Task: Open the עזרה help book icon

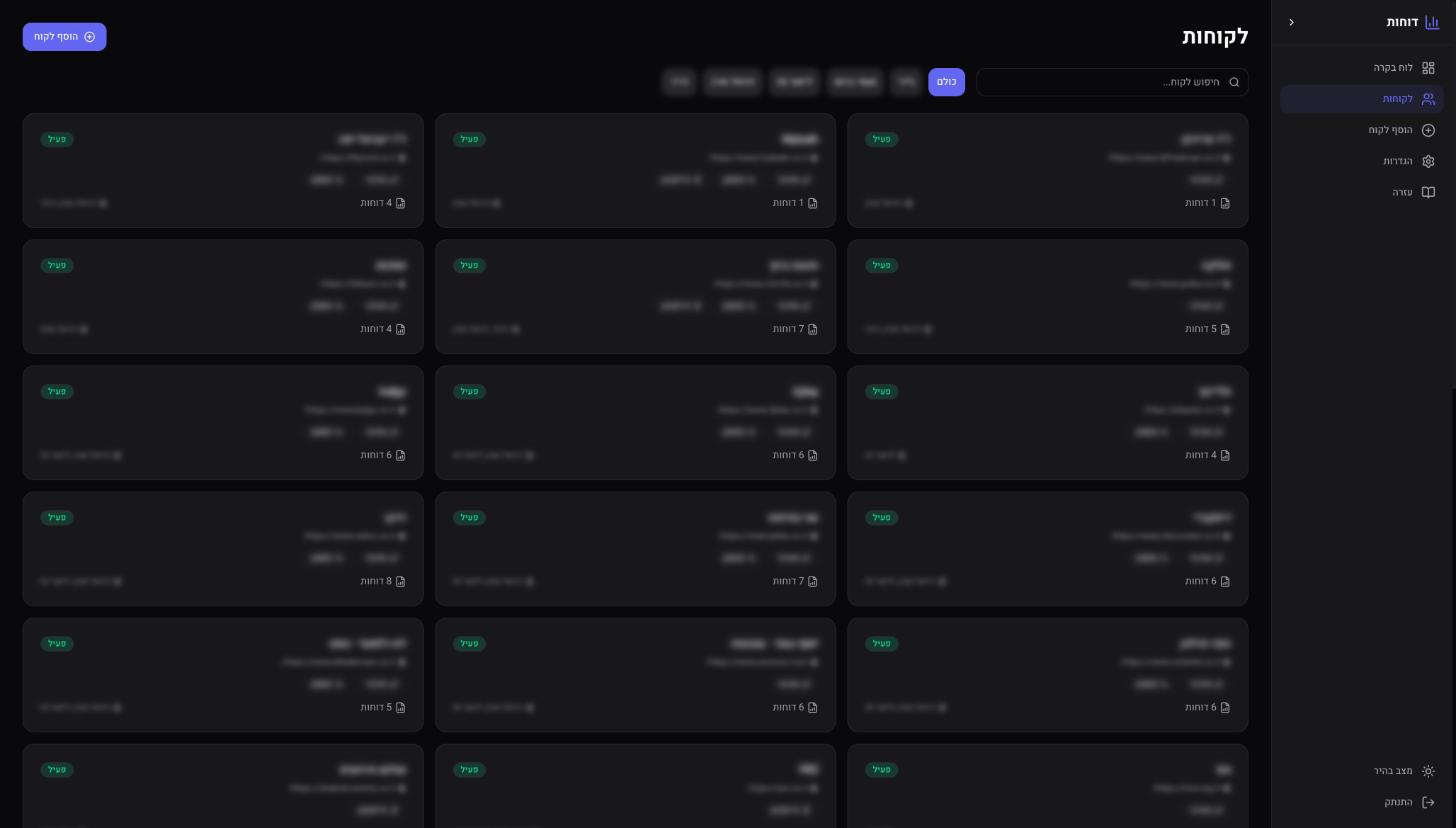Action: pos(1428,192)
